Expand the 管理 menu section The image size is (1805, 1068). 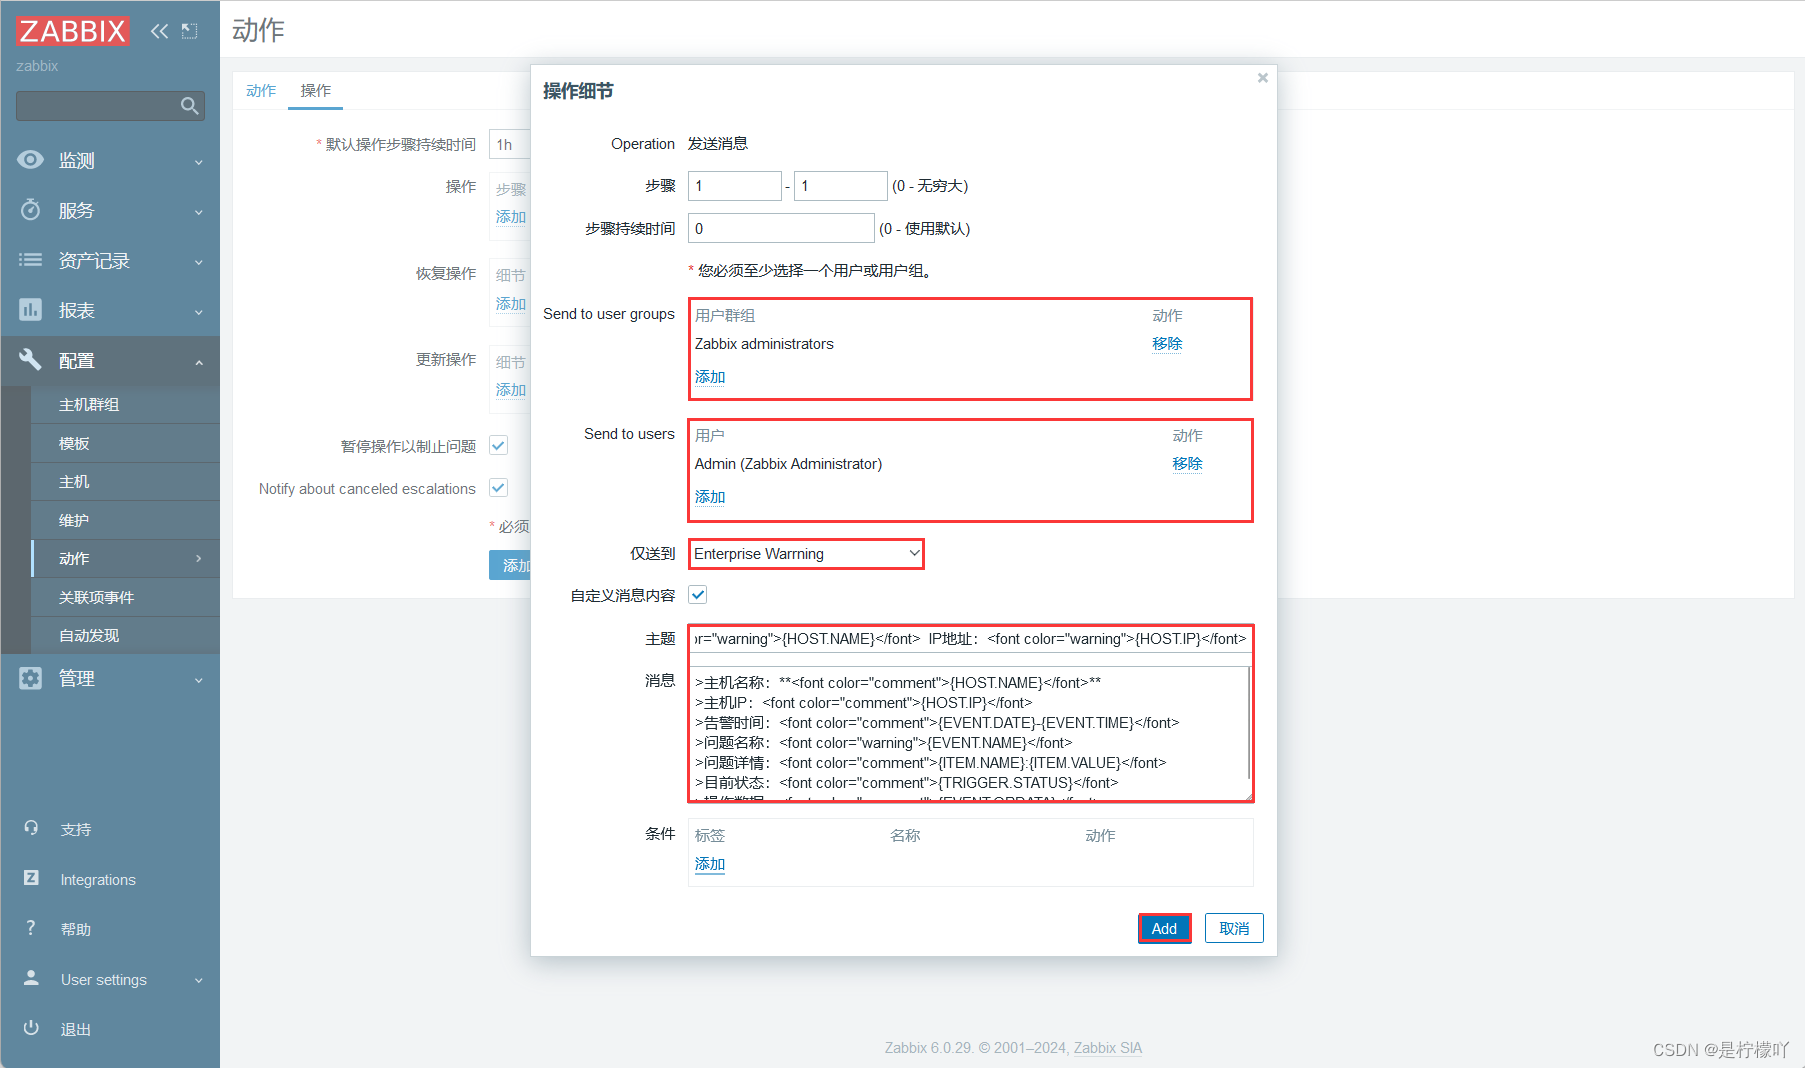click(199, 680)
